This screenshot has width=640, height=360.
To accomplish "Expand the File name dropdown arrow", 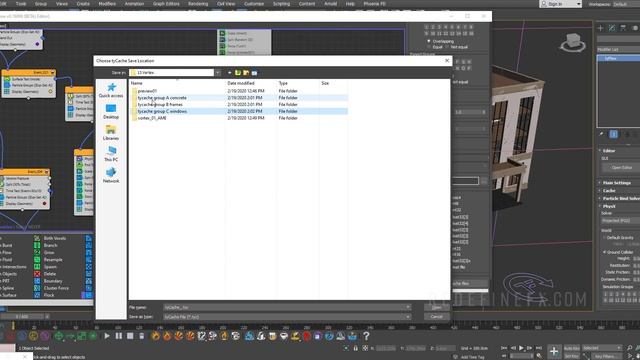I will click(x=408, y=307).
